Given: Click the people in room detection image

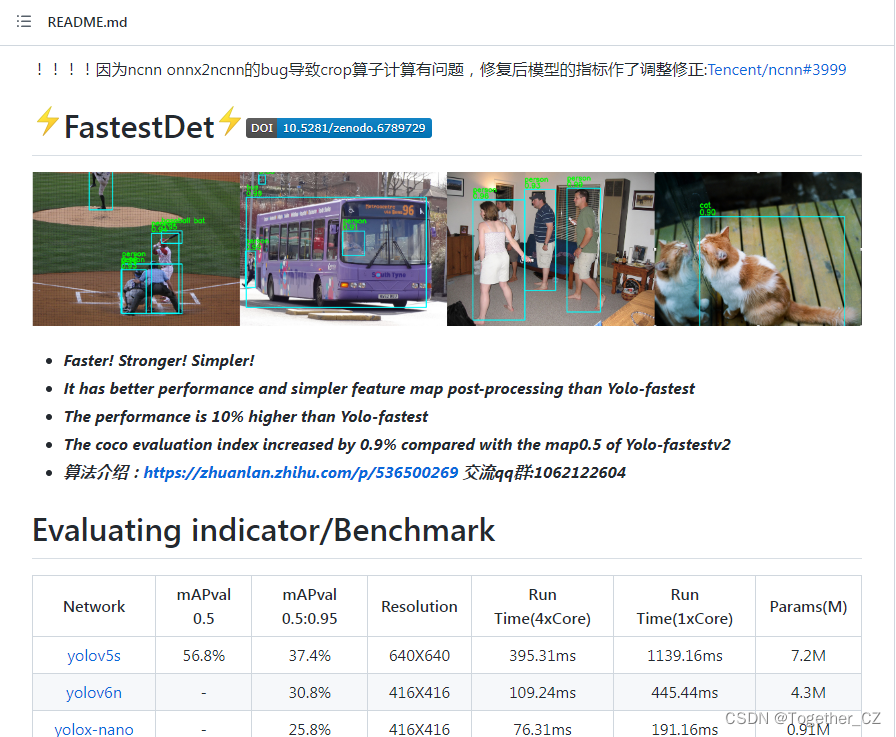Looking at the screenshot, I should 551,249.
